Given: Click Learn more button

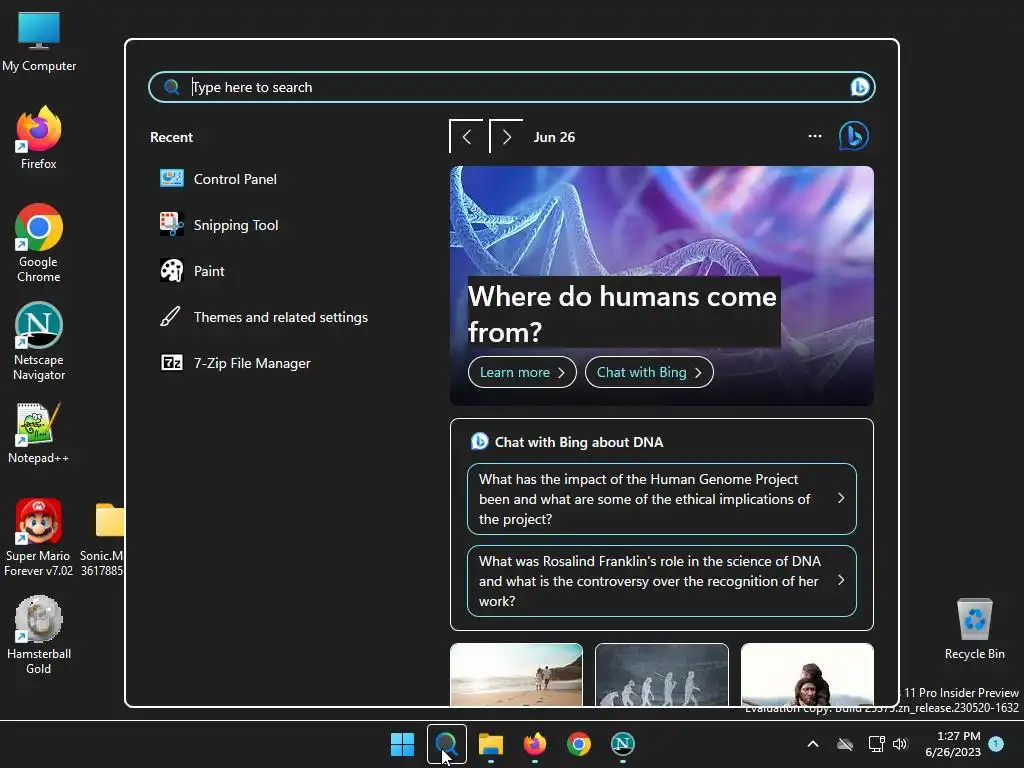Looking at the screenshot, I should [522, 372].
